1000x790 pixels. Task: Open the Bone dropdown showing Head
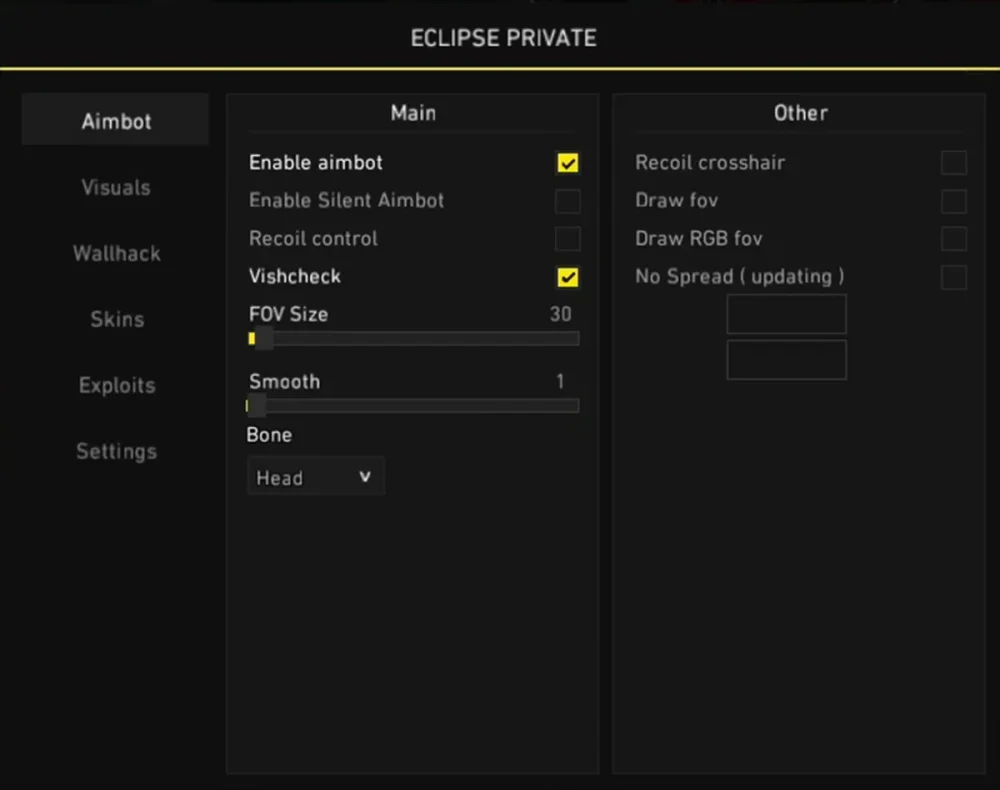315,476
